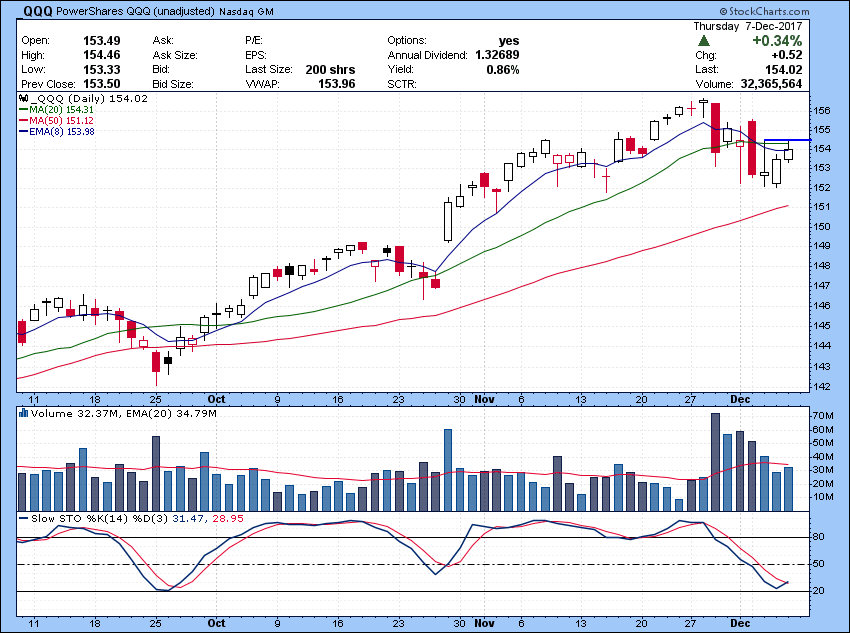Click the Ask Size: label
This screenshot has height=633, width=850.
(x=175, y=55)
